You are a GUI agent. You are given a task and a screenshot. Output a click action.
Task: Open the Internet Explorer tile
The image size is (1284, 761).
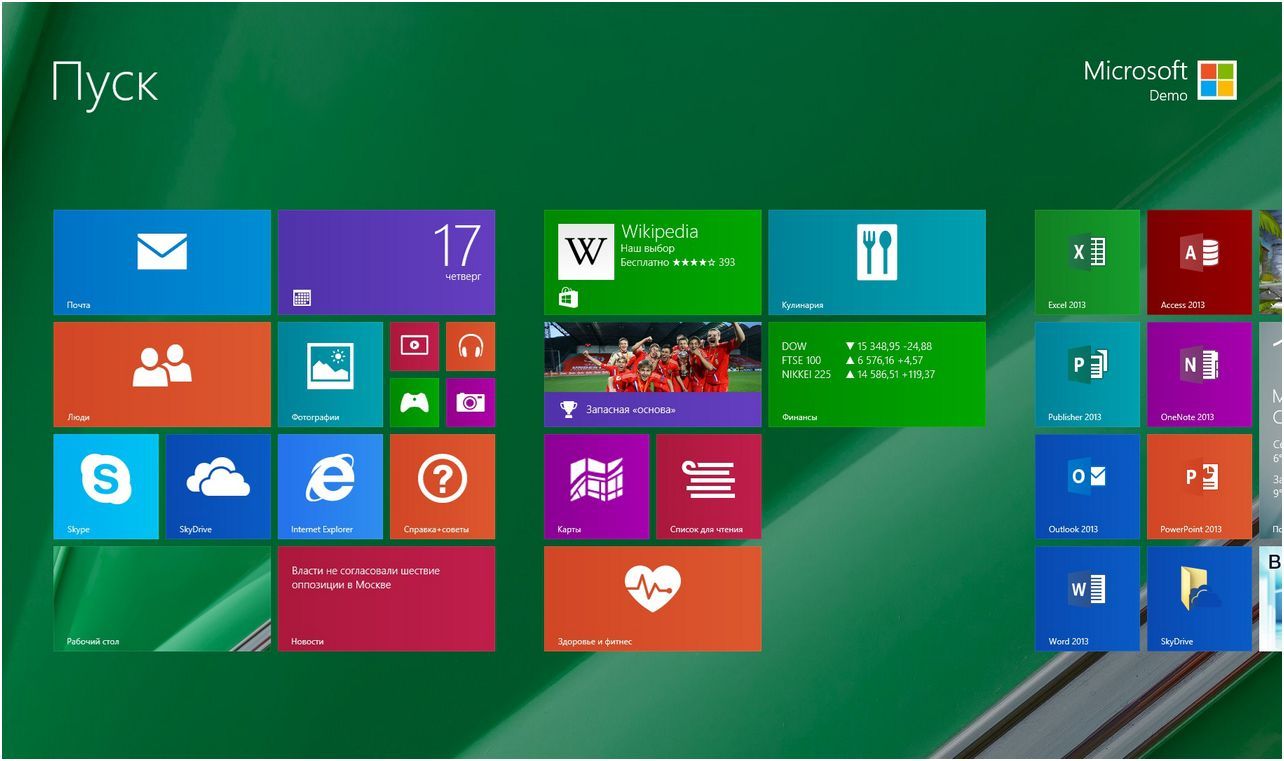(x=329, y=485)
